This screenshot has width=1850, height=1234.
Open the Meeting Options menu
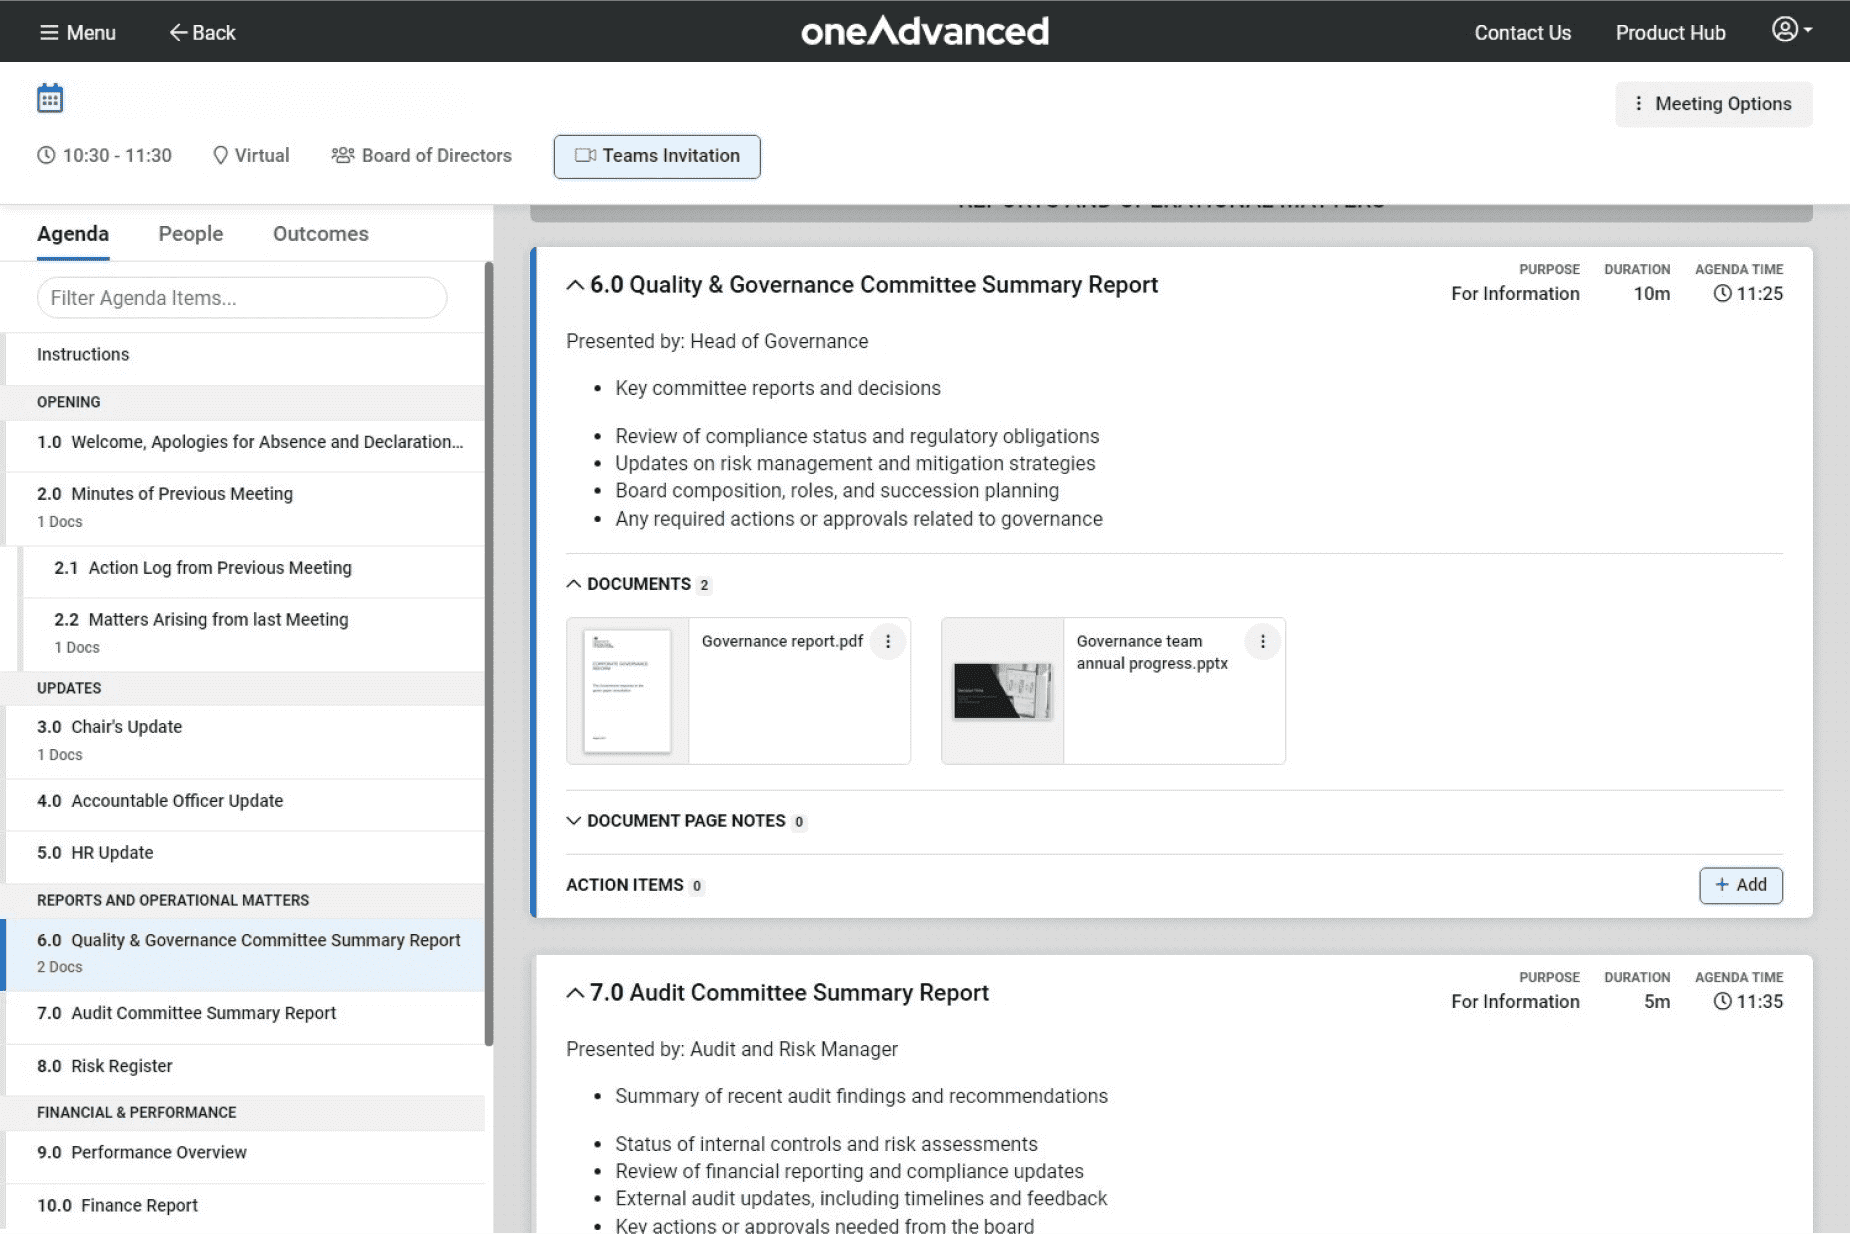(x=1713, y=104)
